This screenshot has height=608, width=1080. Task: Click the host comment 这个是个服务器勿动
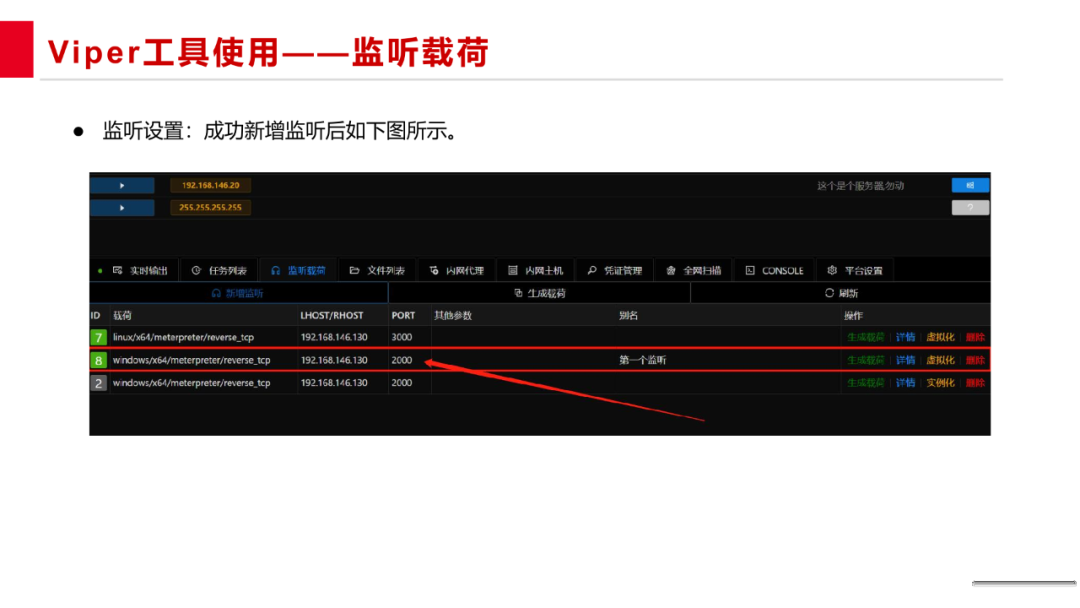click(x=860, y=186)
